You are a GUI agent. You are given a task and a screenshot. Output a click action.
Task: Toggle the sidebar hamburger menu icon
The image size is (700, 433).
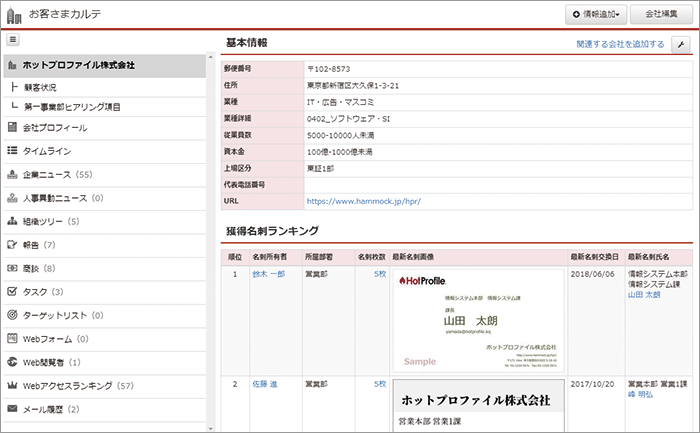click(13, 40)
